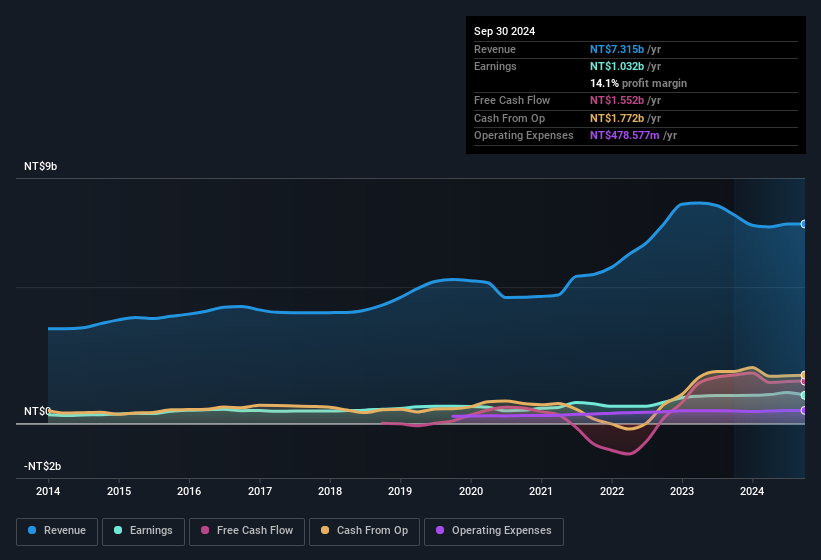The image size is (821, 560).
Task: Click the pink dot in Free Cash Flow legend
Action: (x=205, y=530)
